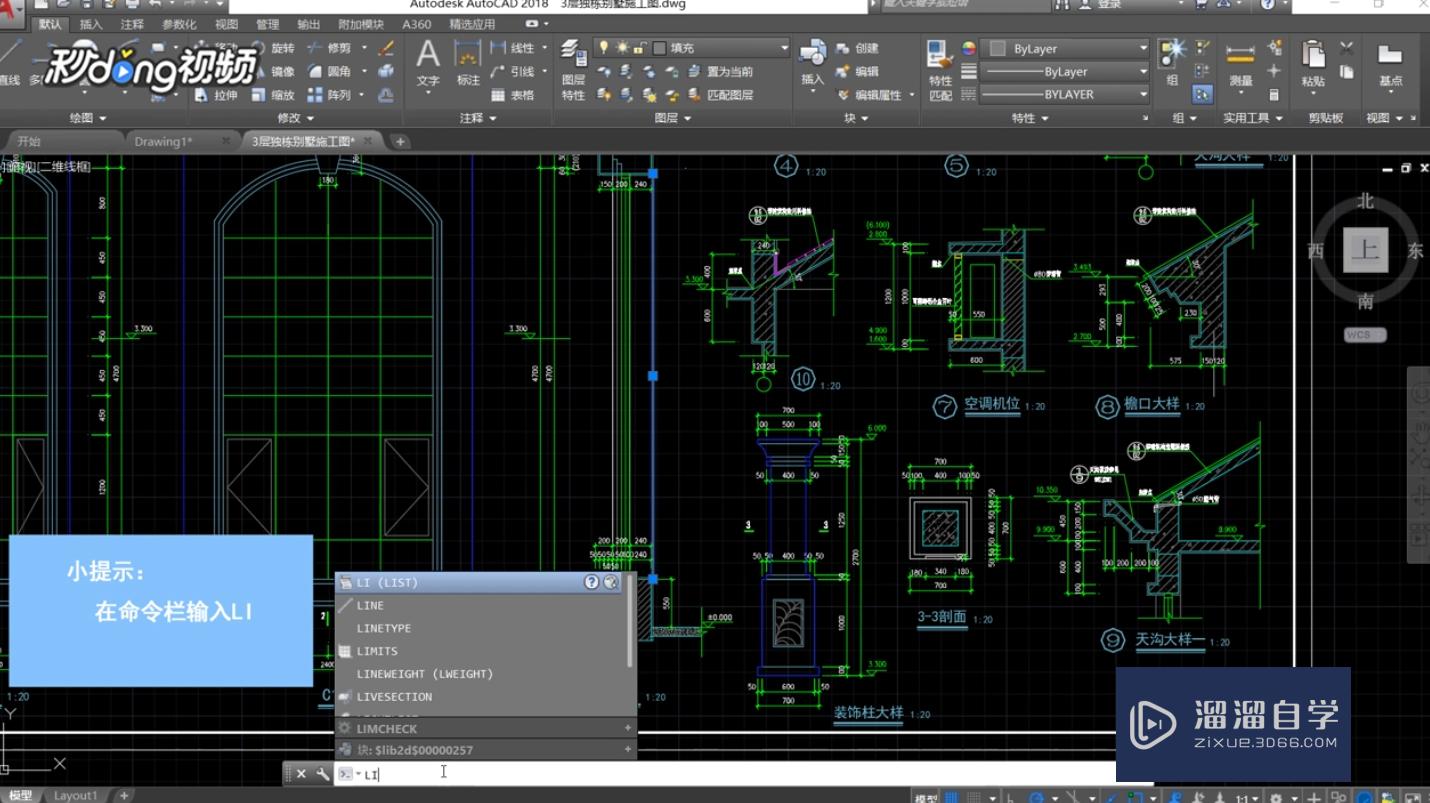Click help icon in LI (LIST) suggestion
The image size is (1430, 803).
point(592,582)
